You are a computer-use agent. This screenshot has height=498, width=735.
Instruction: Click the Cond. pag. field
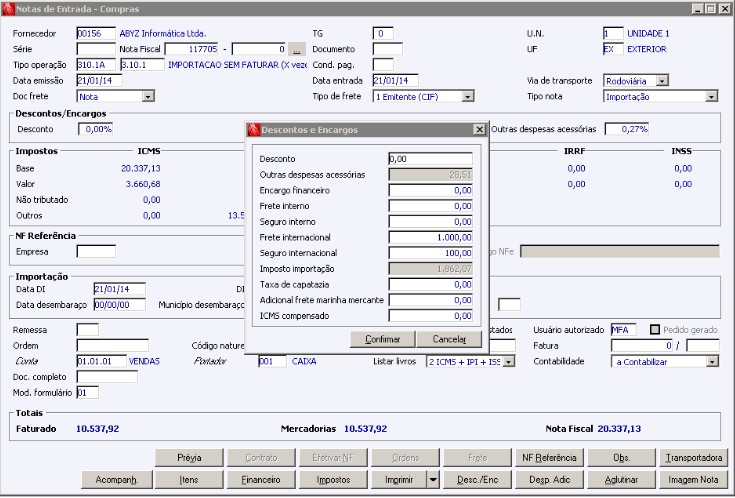click(x=383, y=65)
